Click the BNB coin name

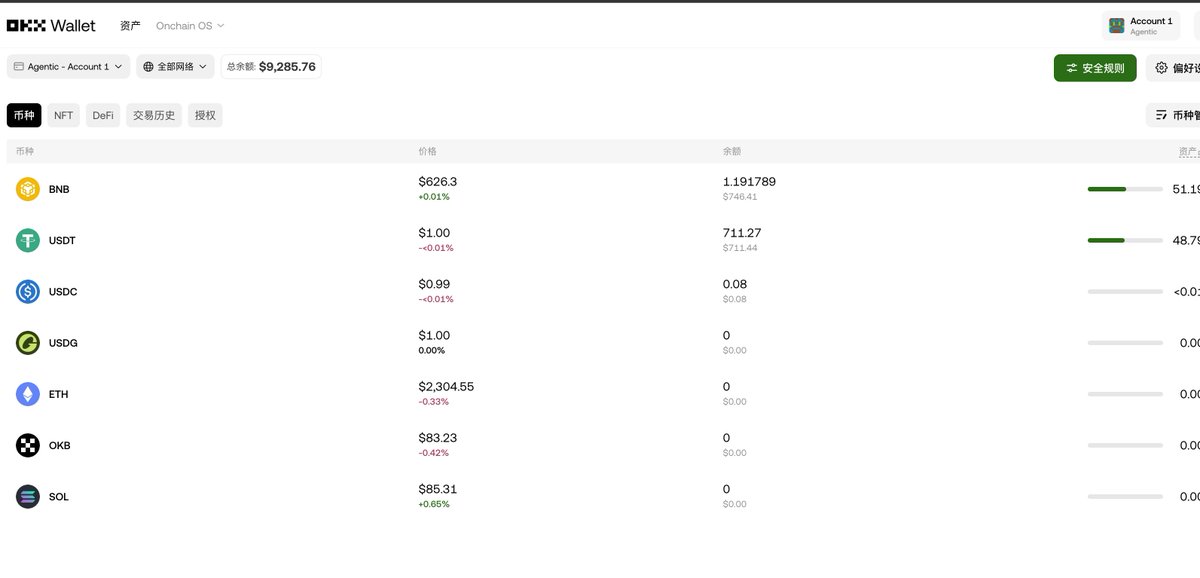pos(59,189)
